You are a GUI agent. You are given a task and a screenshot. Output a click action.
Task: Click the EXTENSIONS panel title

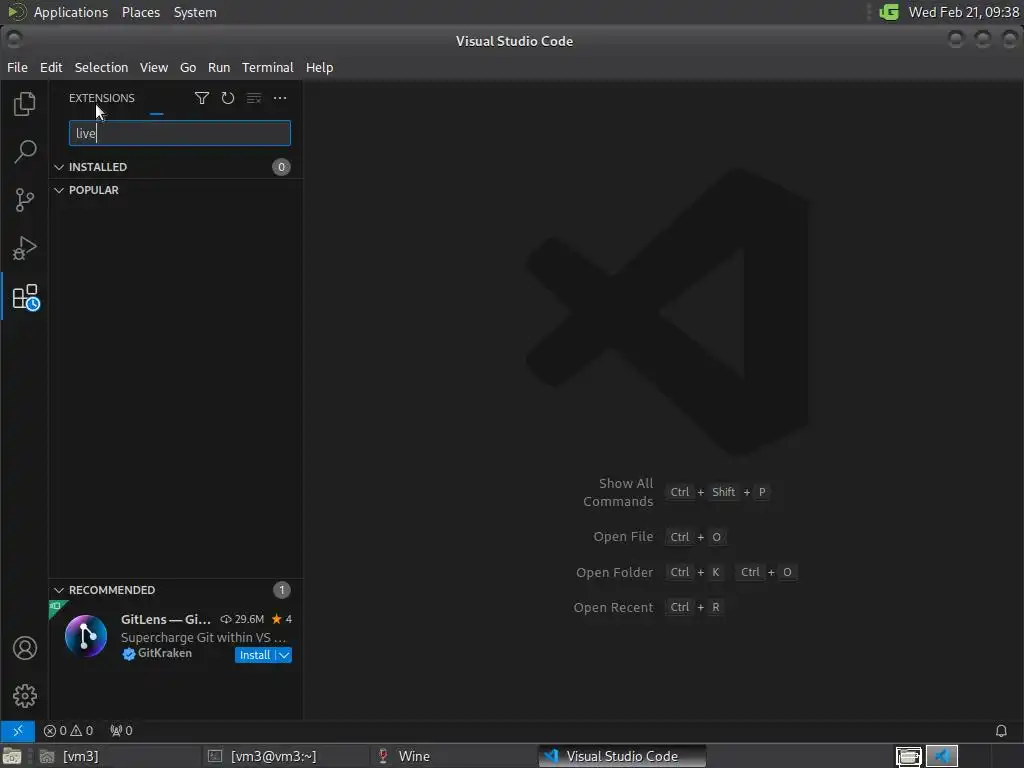[102, 98]
